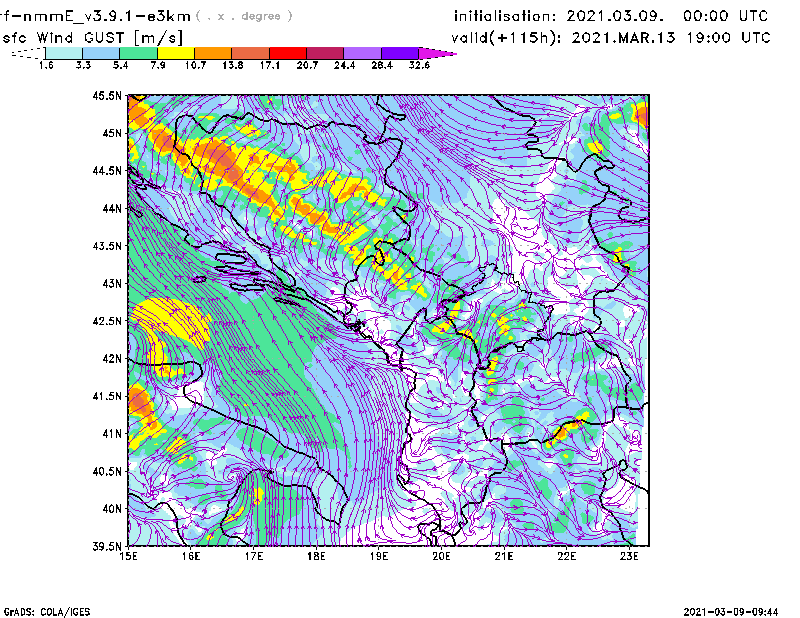
Task: Click the legend value 5.4
Action: point(120,65)
